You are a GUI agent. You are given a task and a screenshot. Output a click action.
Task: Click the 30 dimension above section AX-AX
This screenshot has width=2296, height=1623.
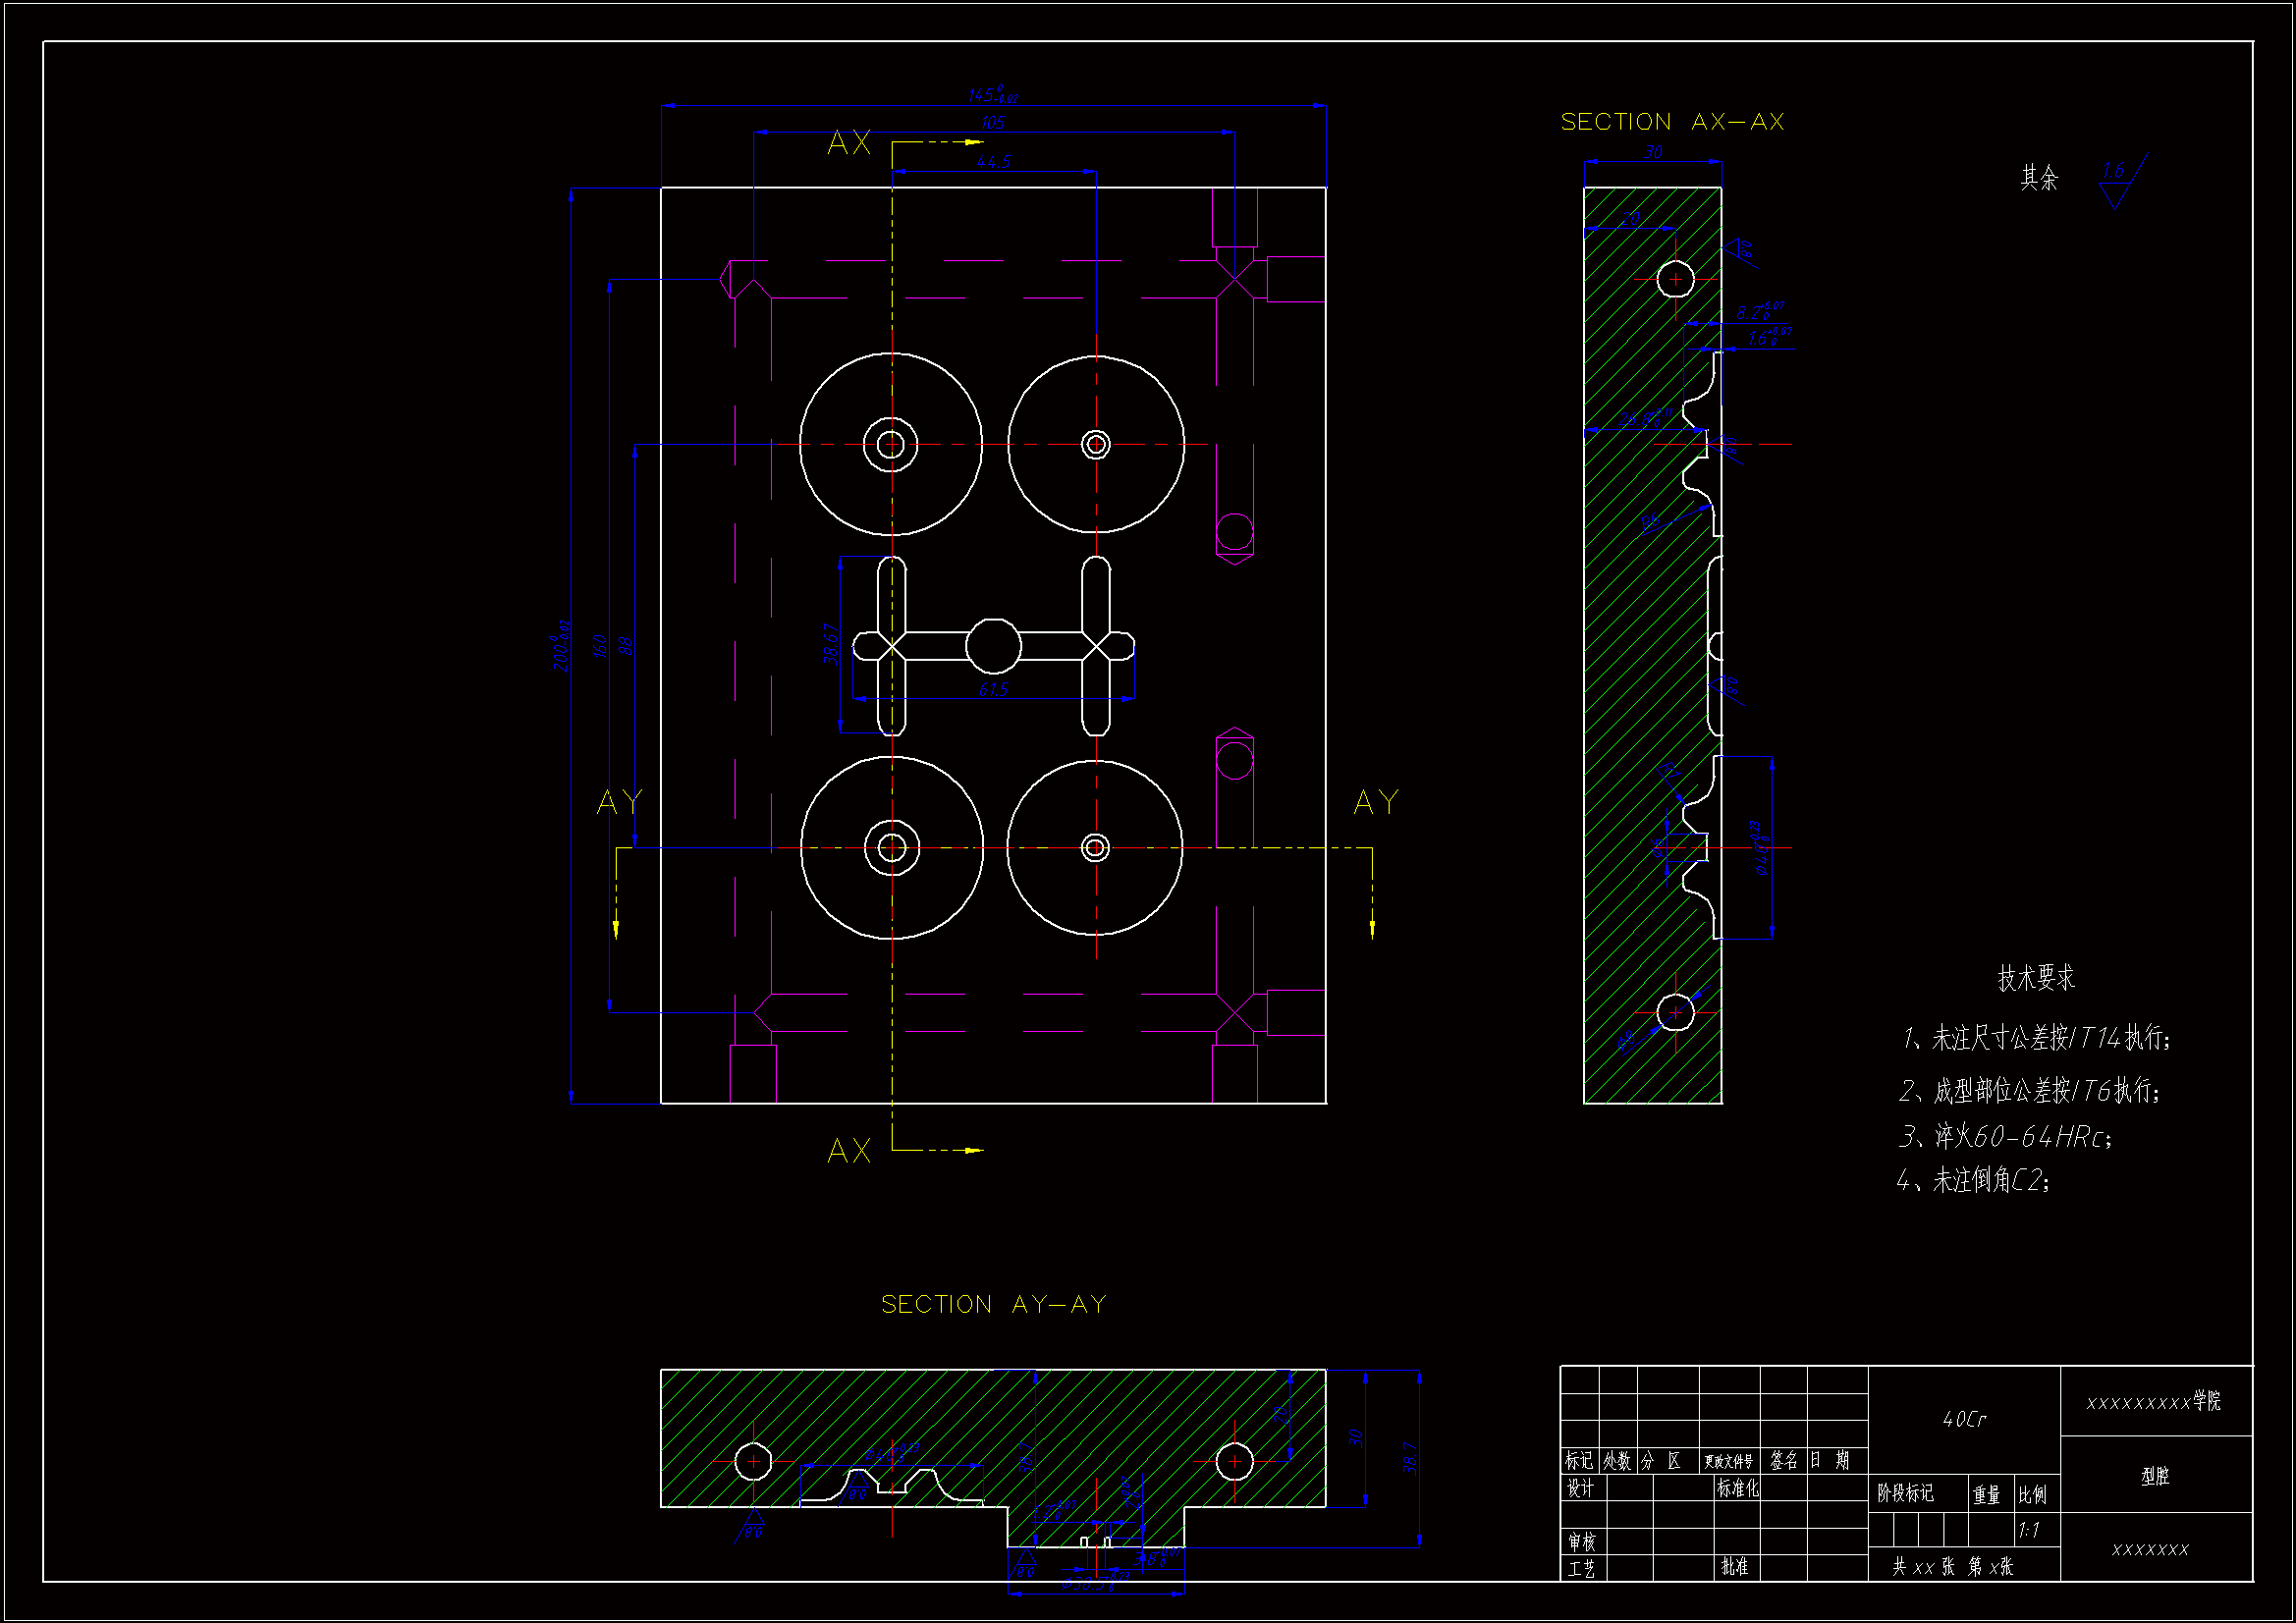(1653, 152)
